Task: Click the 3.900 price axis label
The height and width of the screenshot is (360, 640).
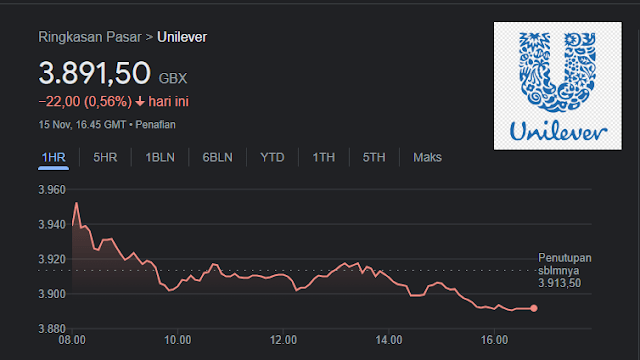Action: [x=52, y=294]
